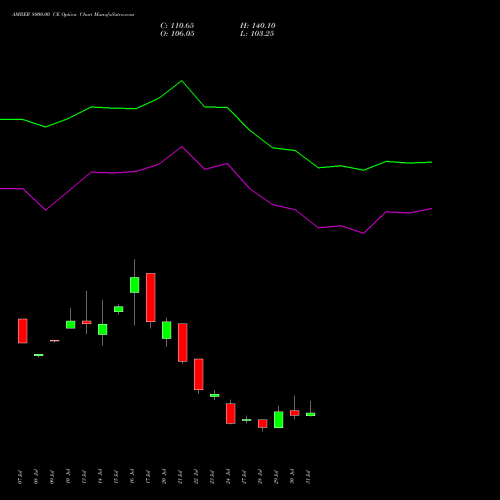
Task: Select the 29 Jul date label
Action: pyautogui.click(x=276, y=477)
